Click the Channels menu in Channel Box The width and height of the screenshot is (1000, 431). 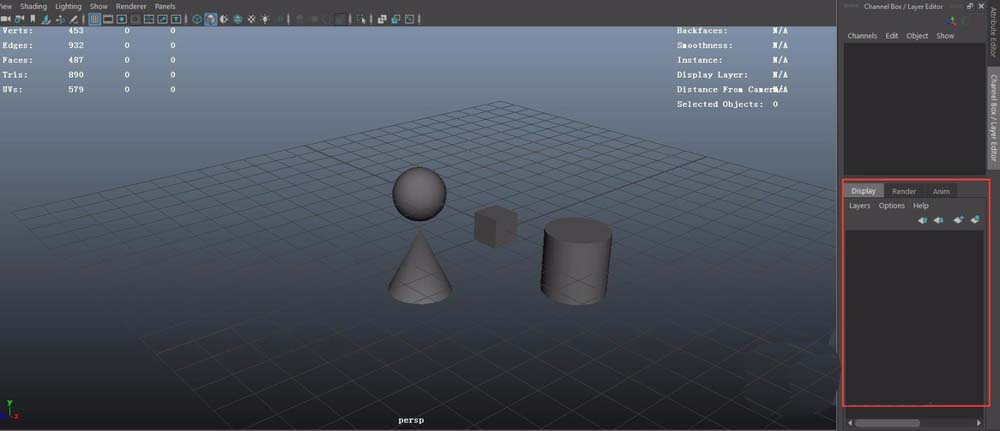coord(862,36)
